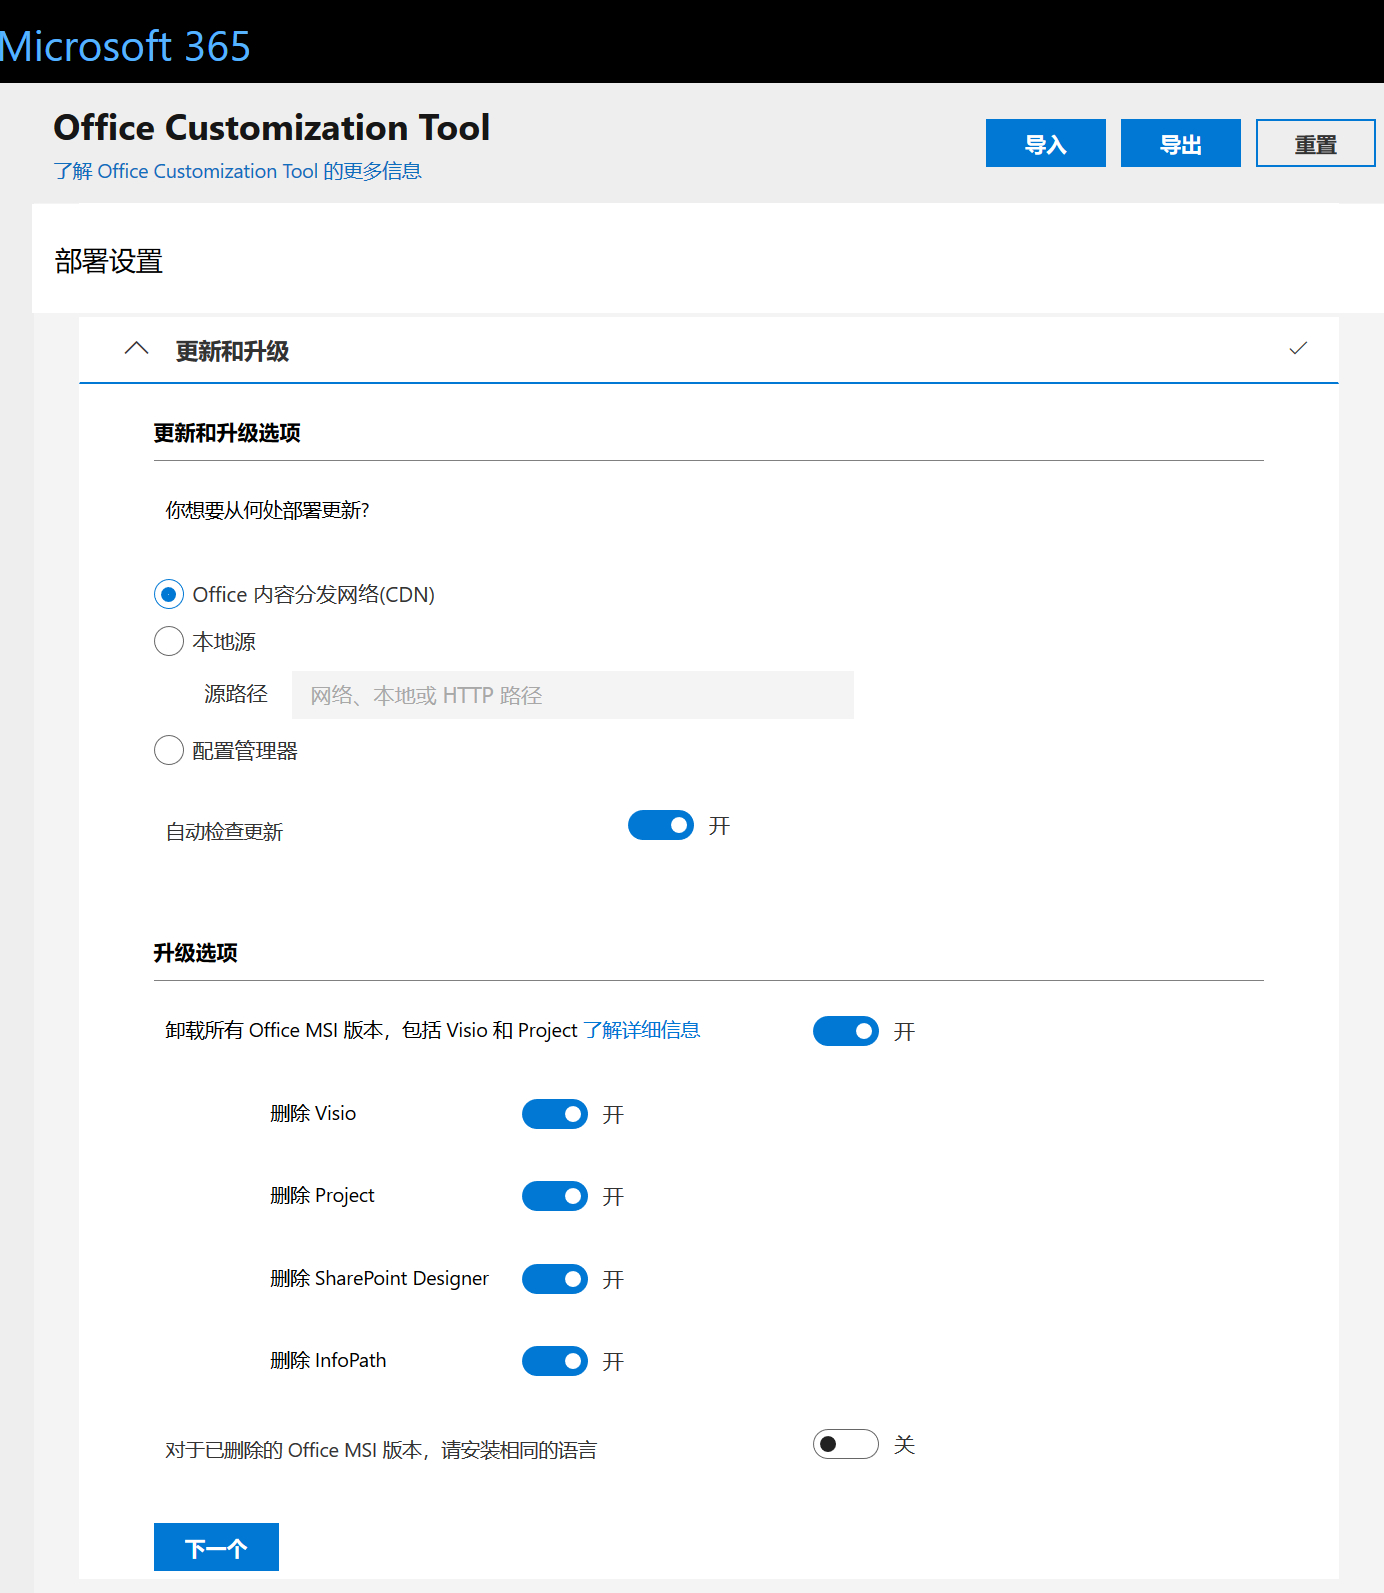This screenshot has height=1593, width=1384.
Task: Click the 导入 button
Action: [x=1046, y=143]
